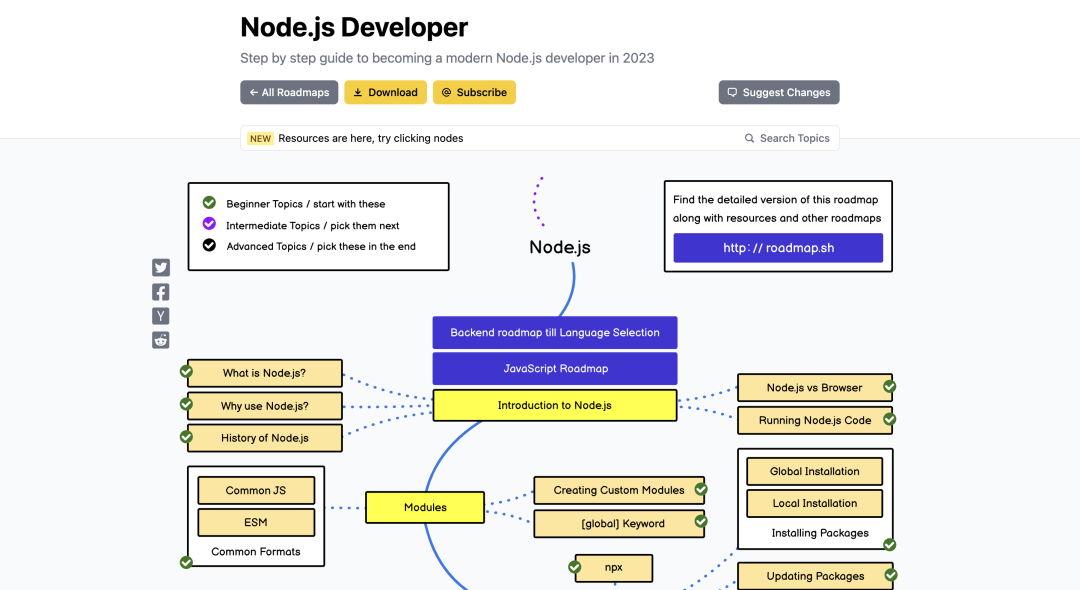
Task: Share the roadmap via the Reddit icon
Action: click(160, 339)
